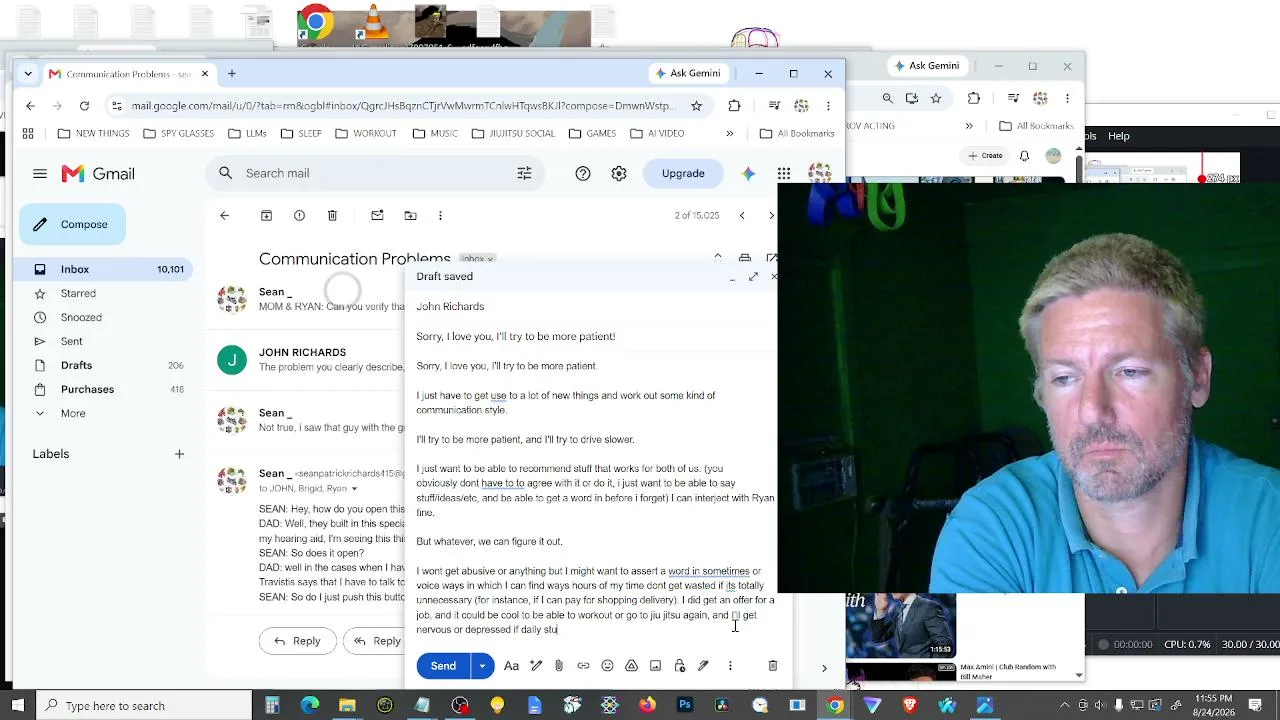Open Gmail settings gear
This screenshot has height=720, width=1280.
tap(619, 173)
